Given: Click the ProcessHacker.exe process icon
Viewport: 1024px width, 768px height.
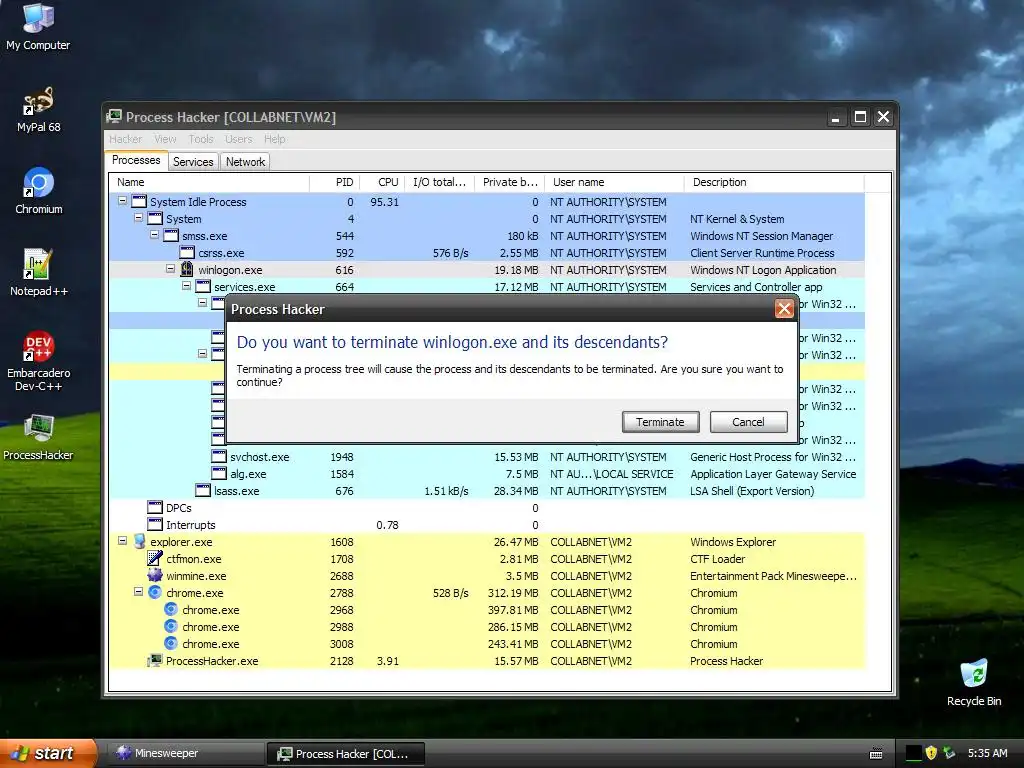Looking at the screenshot, I should click(x=155, y=660).
